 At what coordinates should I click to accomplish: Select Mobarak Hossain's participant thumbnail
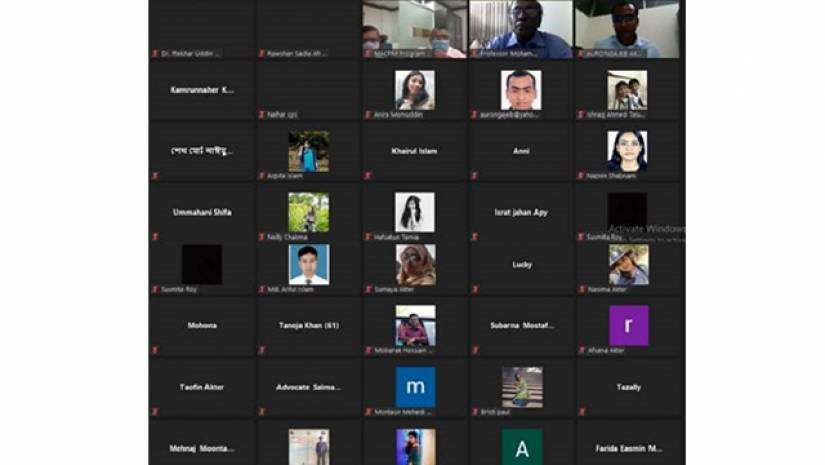pos(415,326)
